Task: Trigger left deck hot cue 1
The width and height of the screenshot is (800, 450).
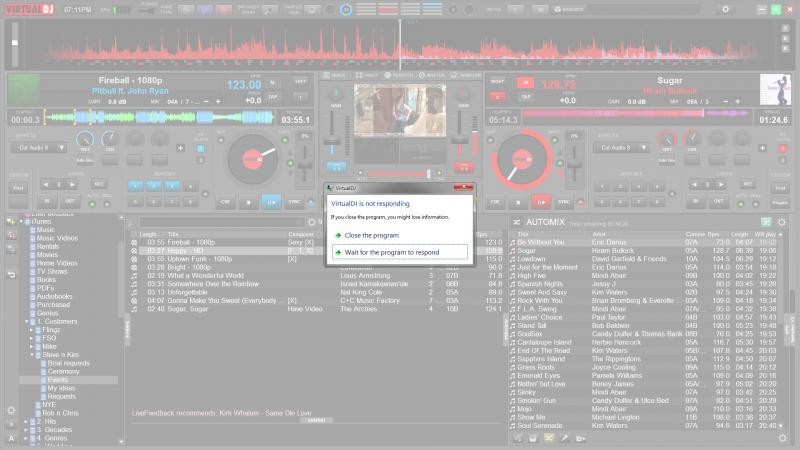Action: pos(135,186)
